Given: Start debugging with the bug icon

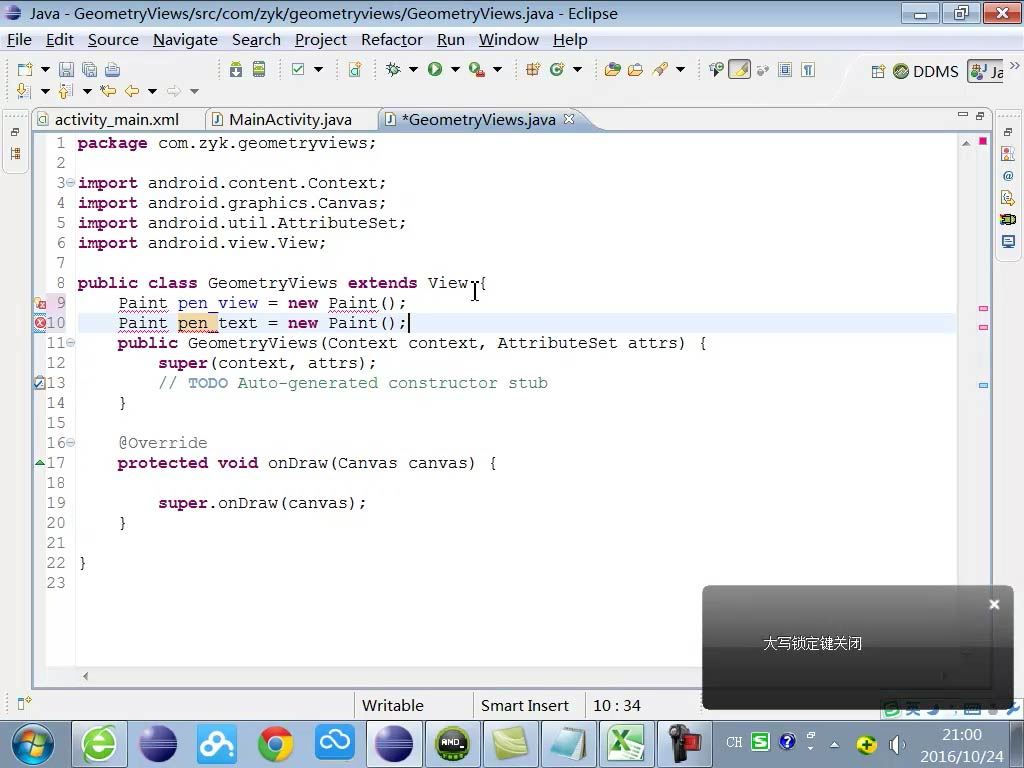Looking at the screenshot, I should coord(393,69).
